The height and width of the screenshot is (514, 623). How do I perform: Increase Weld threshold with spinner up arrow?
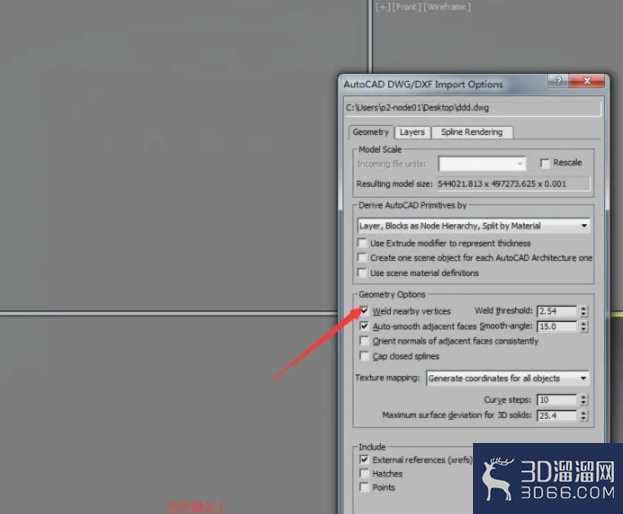(583, 308)
